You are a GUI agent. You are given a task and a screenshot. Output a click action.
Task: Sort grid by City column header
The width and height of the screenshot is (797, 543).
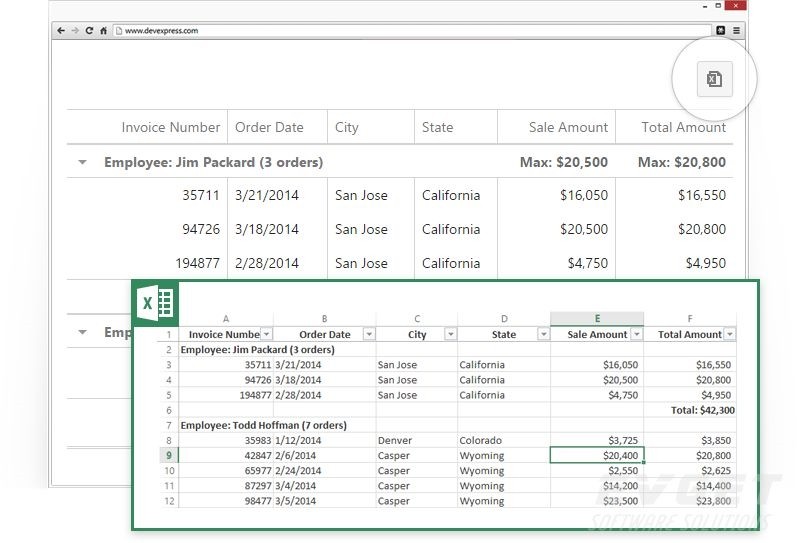(x=346, y=127)
